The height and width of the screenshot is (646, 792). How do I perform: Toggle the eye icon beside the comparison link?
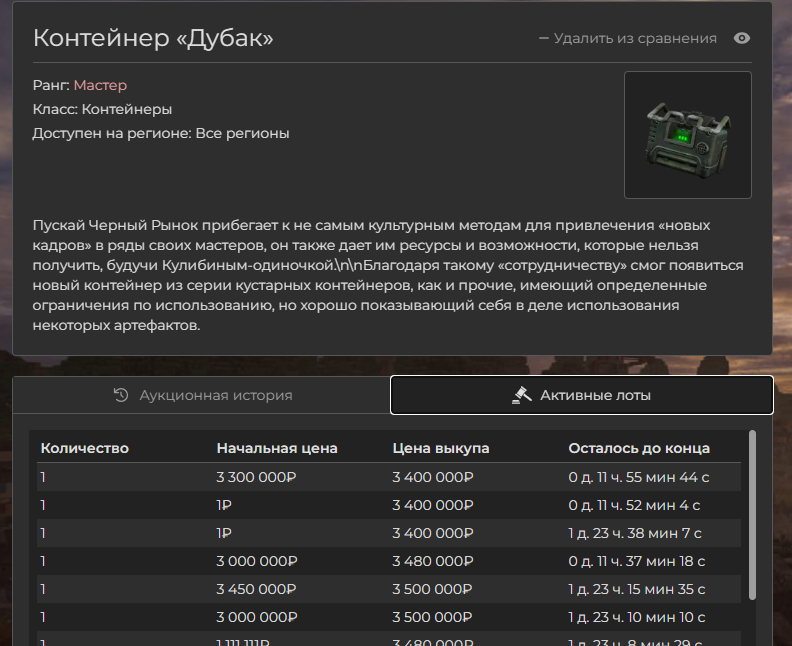tap(742, 39)
